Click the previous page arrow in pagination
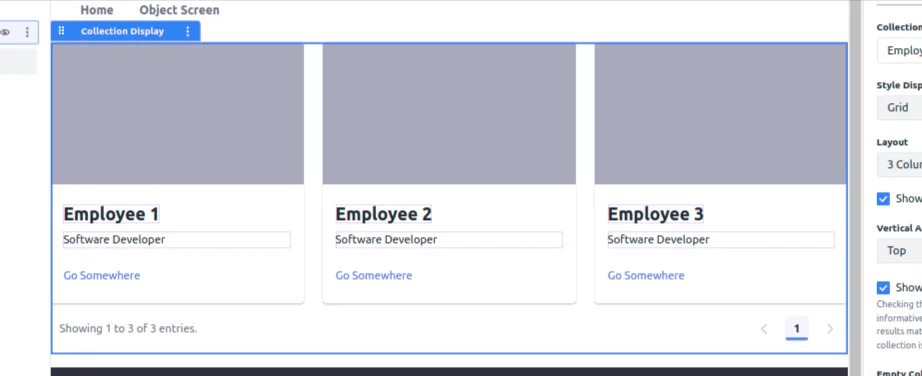Screen dimensions: 922x376 [764, 329]
